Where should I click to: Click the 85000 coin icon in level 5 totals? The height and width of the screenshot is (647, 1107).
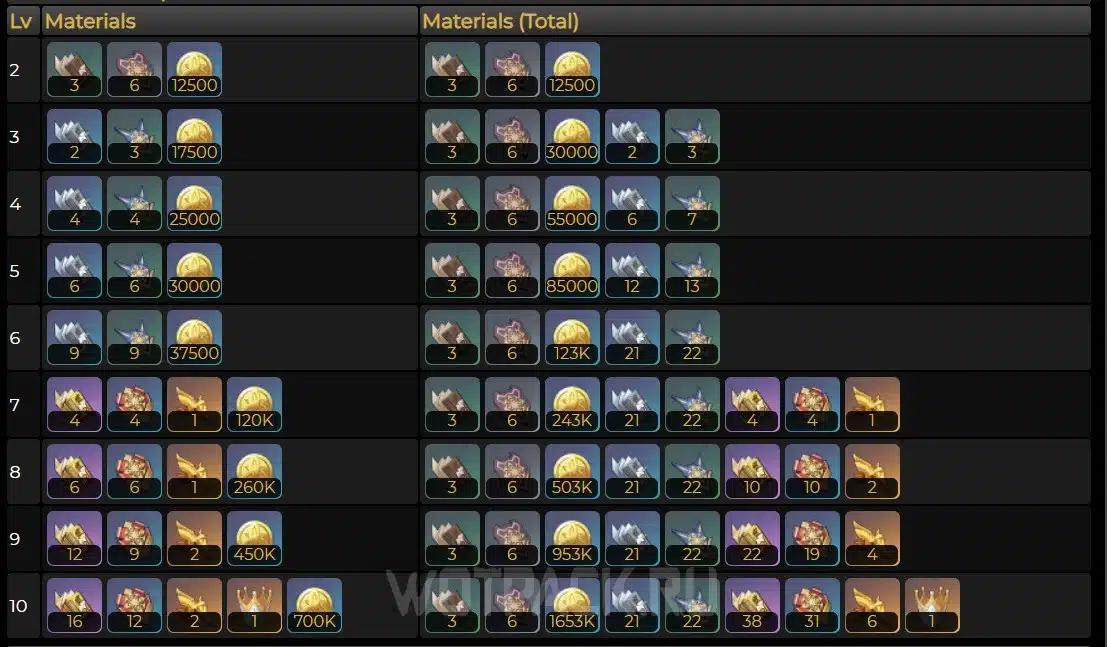point(572,270)
